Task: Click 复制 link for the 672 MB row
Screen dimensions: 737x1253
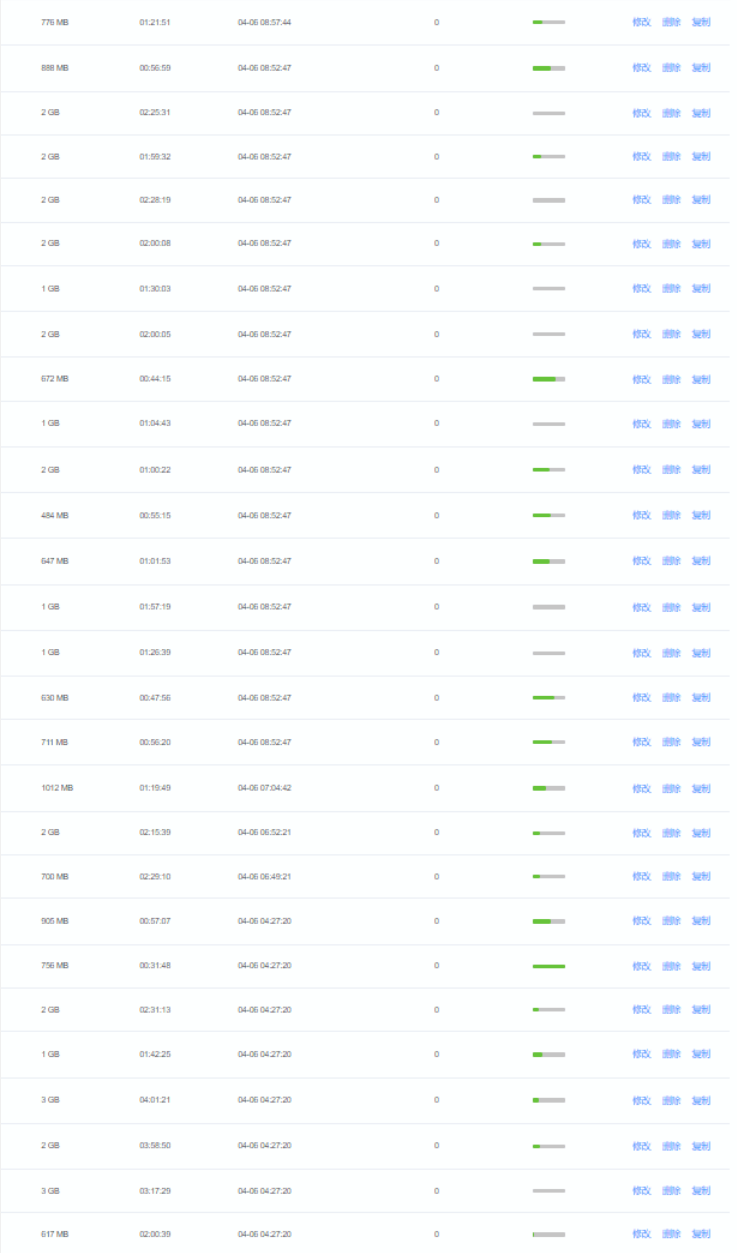Action: coord(701,380)
